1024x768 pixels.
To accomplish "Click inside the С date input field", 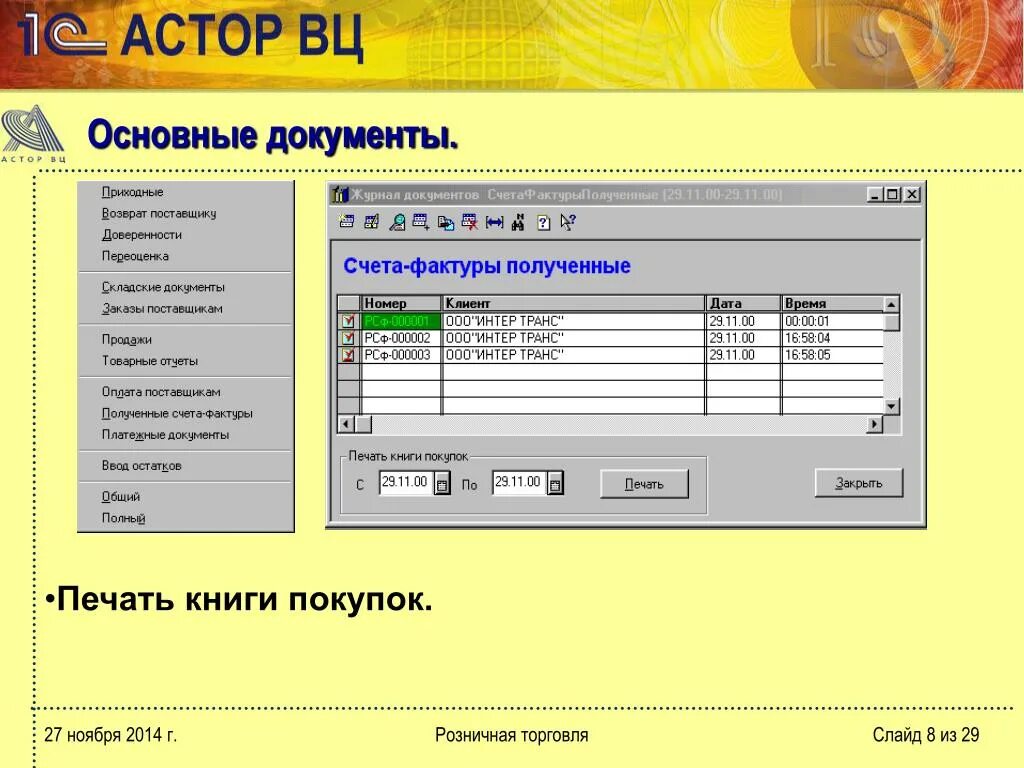I will [405, 482].
